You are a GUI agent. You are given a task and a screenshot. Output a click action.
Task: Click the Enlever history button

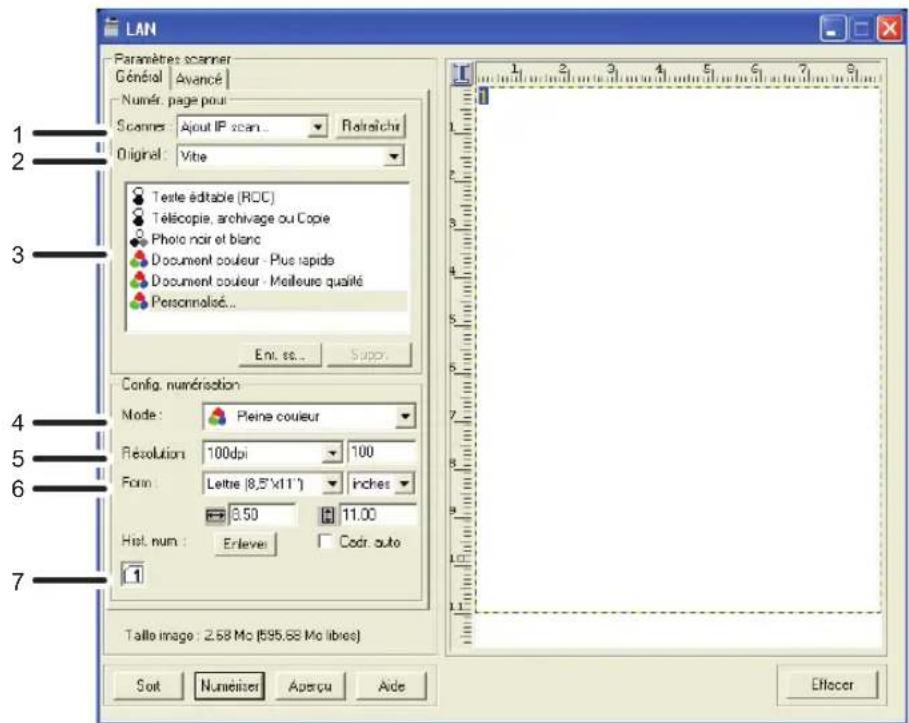click(x=245, y=543)
